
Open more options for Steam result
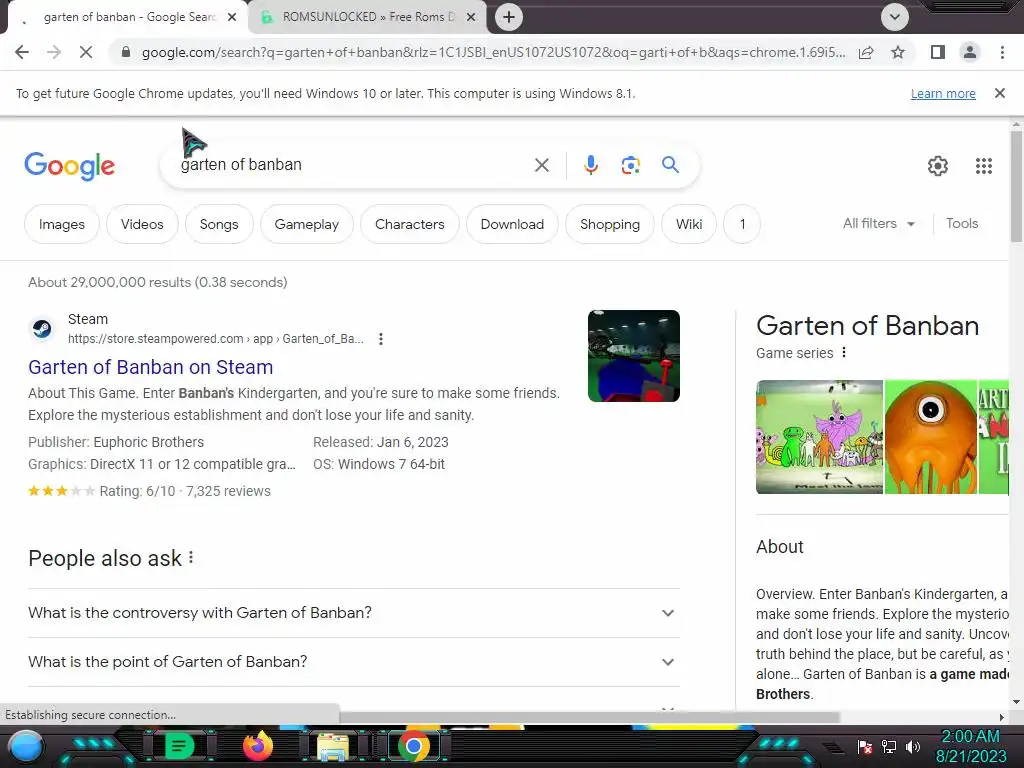tap(381, 339)
